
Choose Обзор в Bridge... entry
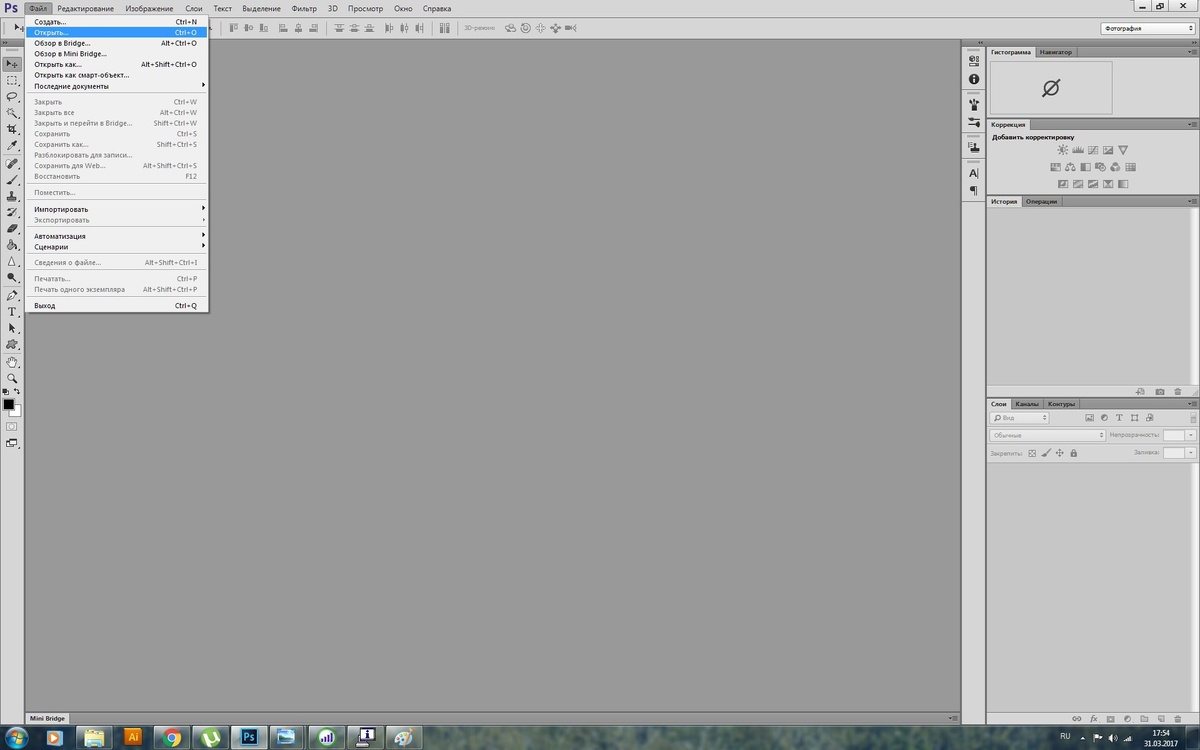(117, 43)
